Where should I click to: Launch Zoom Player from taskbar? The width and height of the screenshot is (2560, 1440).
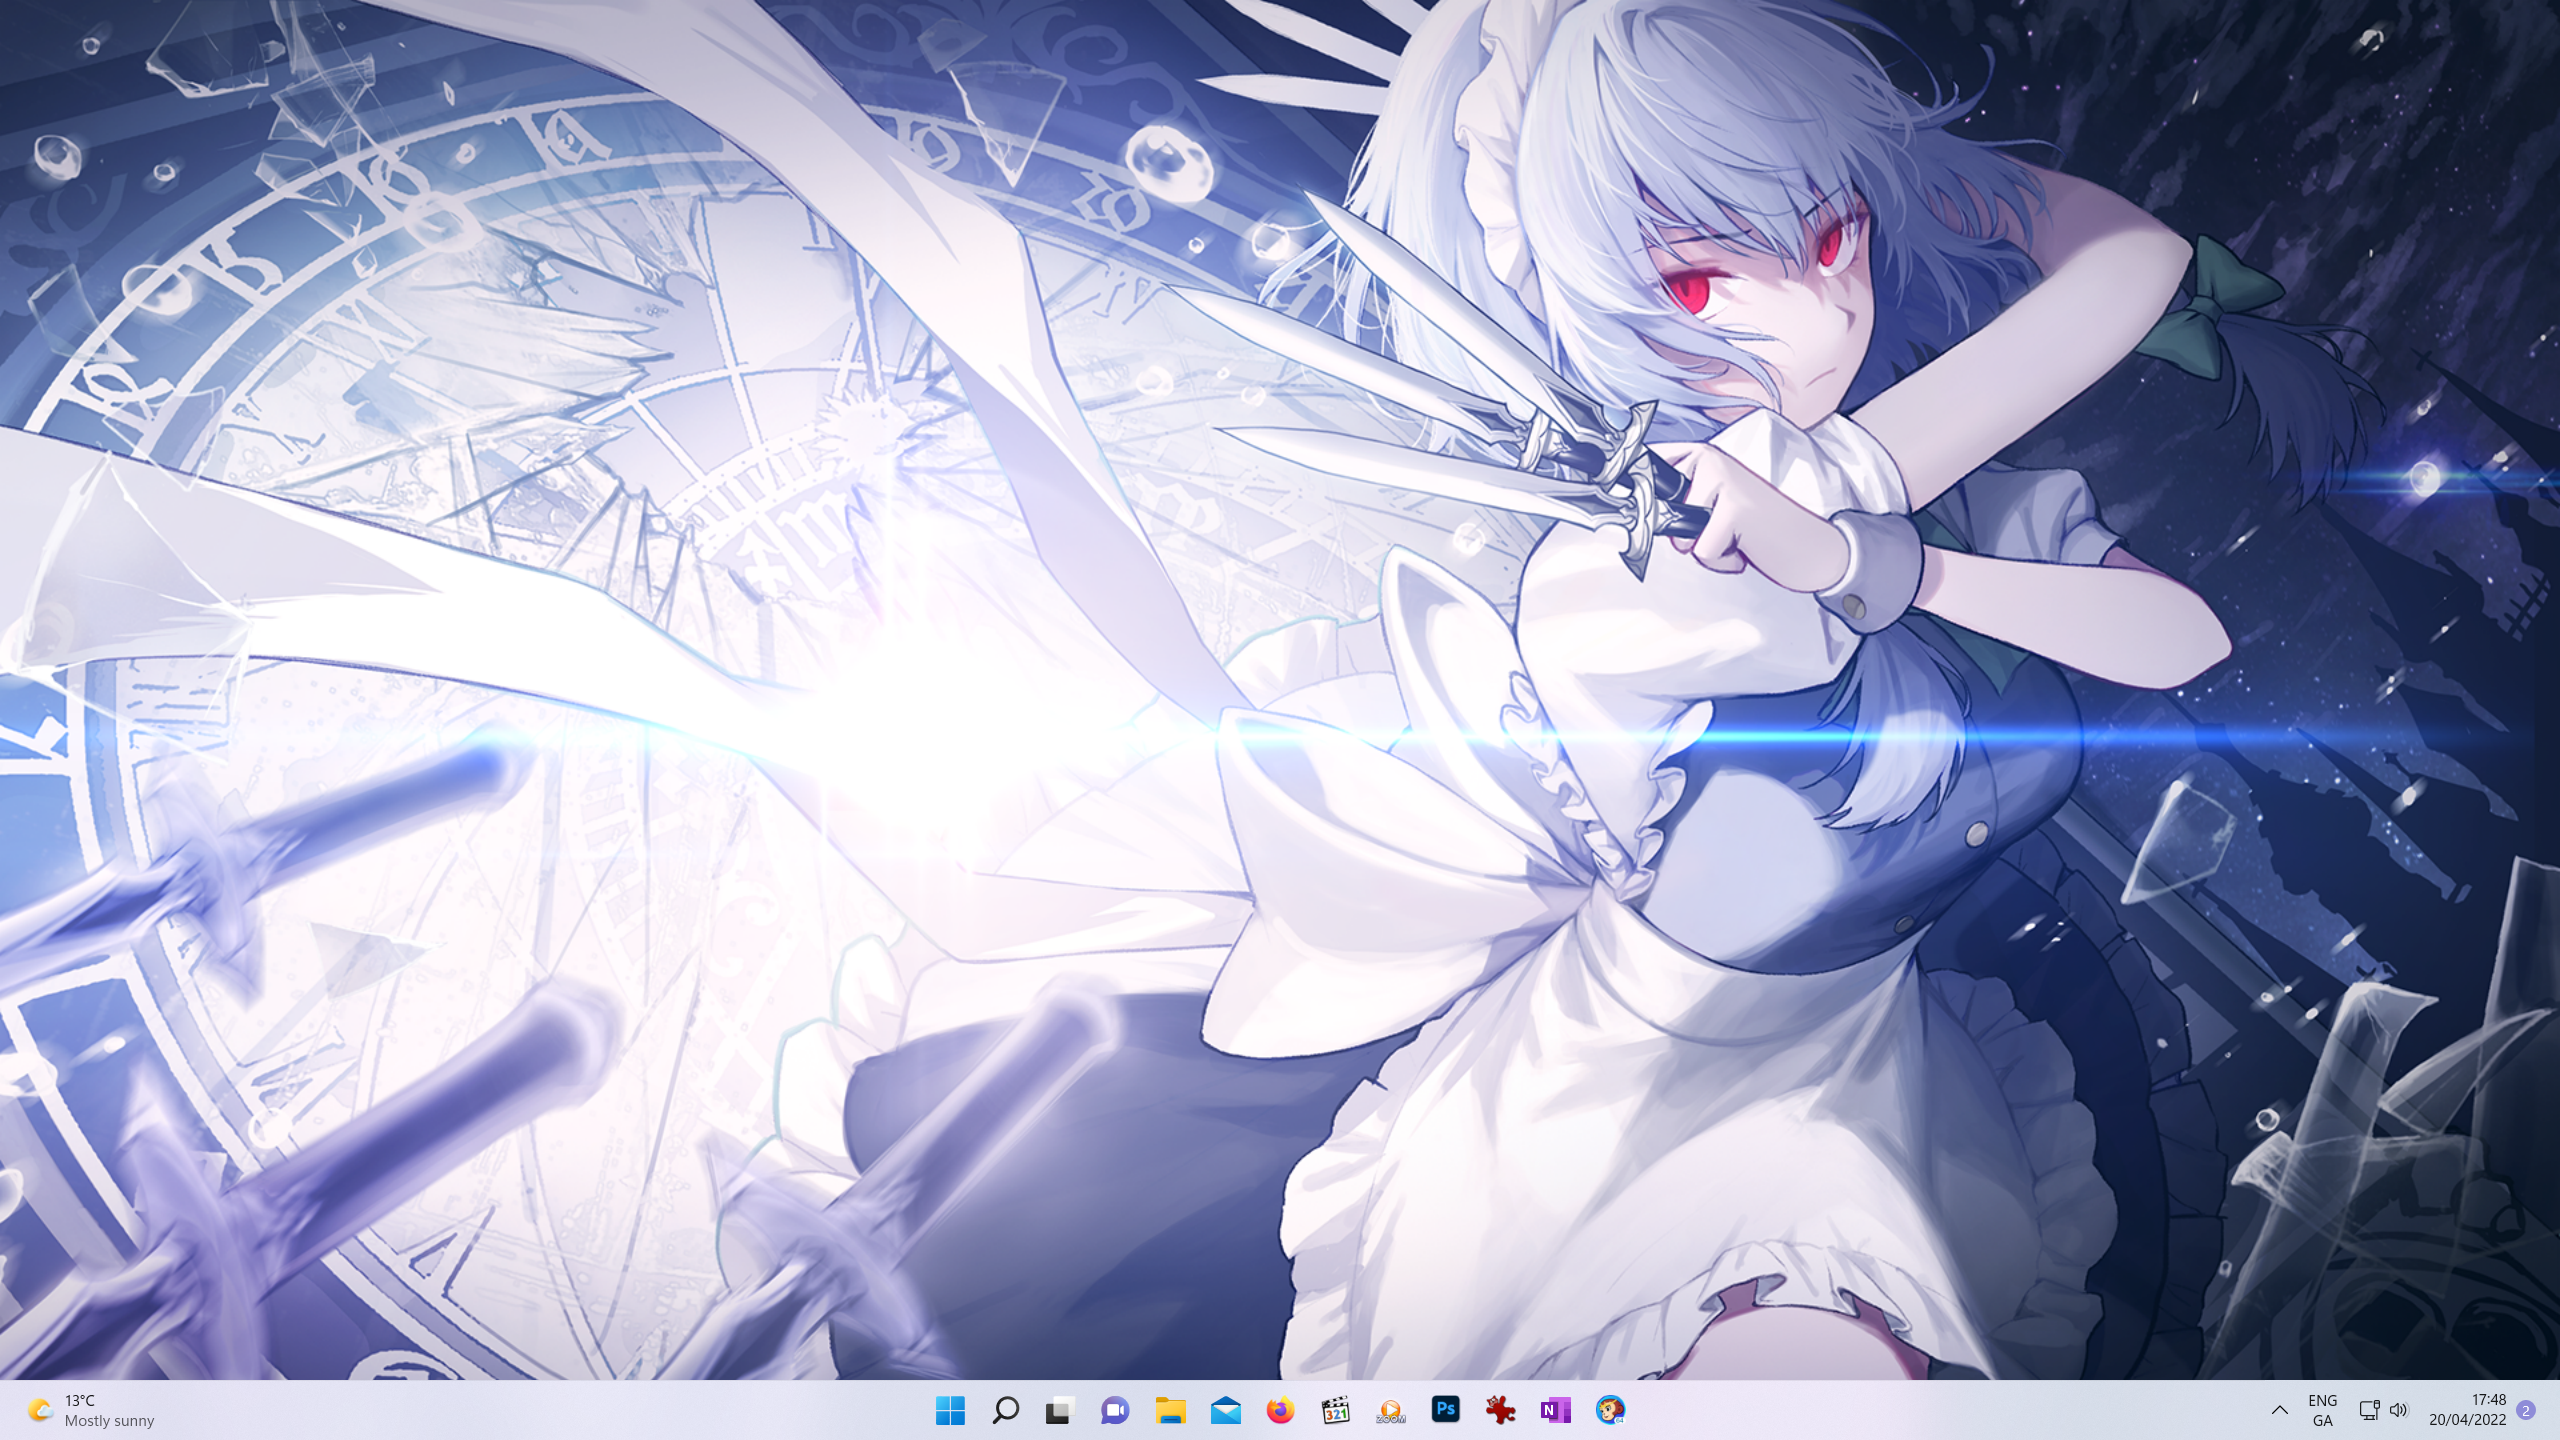tap(1390, 1410)
